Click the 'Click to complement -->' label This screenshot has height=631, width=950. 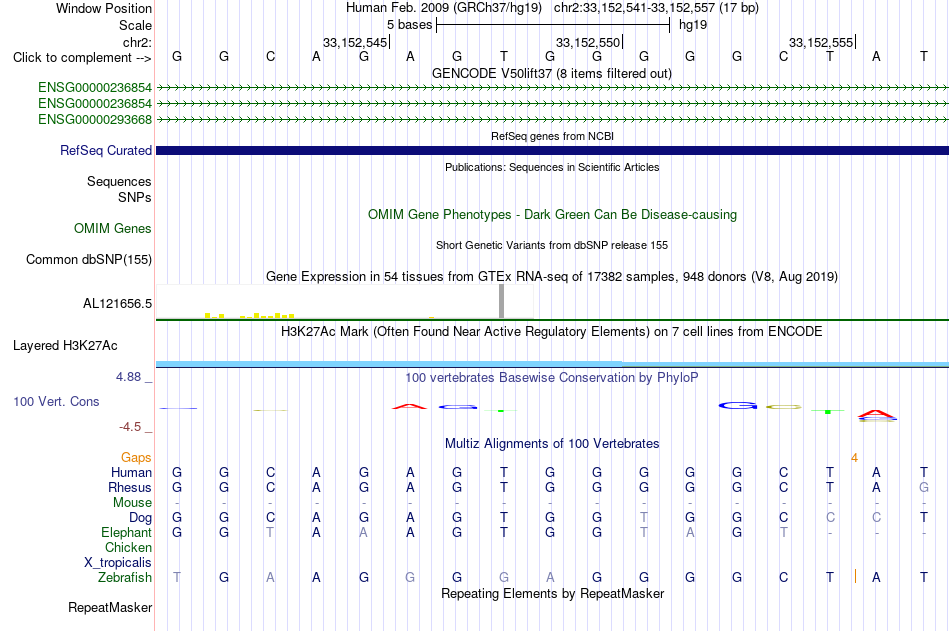pos(82,58)
